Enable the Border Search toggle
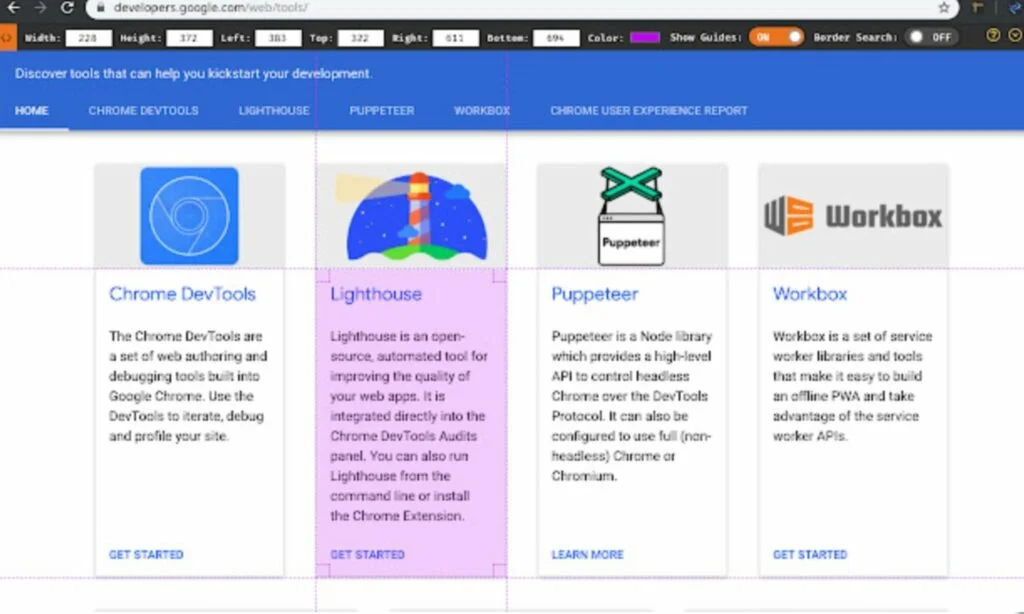 tap(930, 37)
